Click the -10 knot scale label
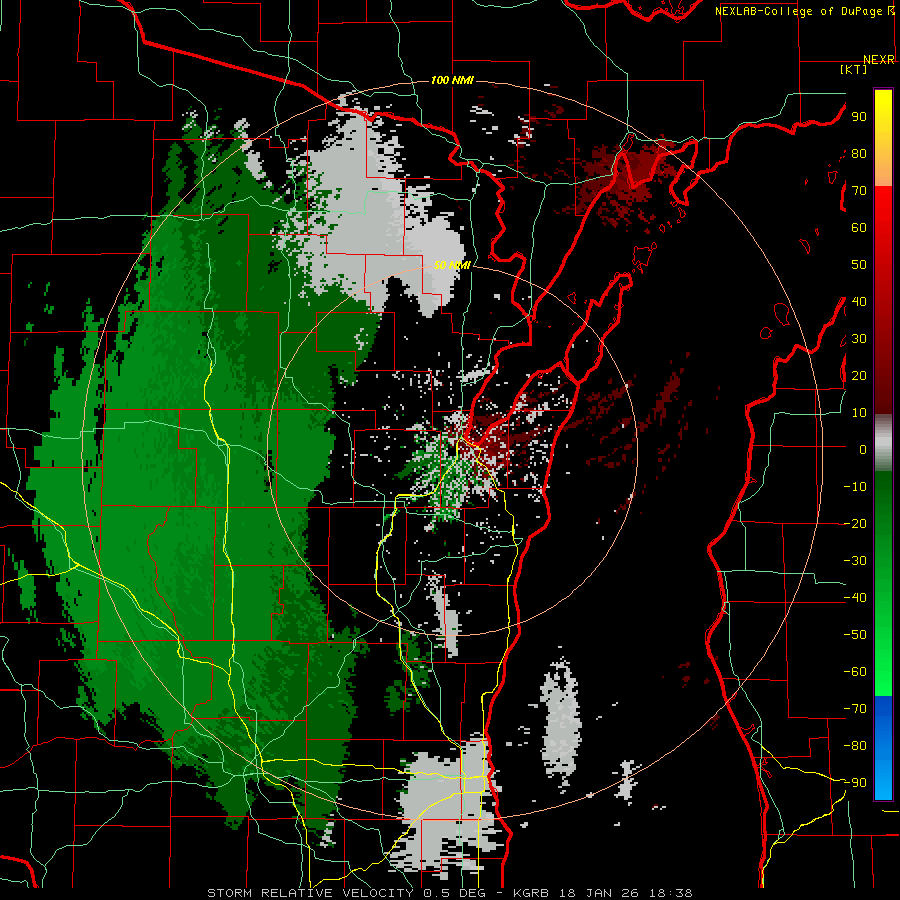Screen dimensions: 900x900 [855, 487]
